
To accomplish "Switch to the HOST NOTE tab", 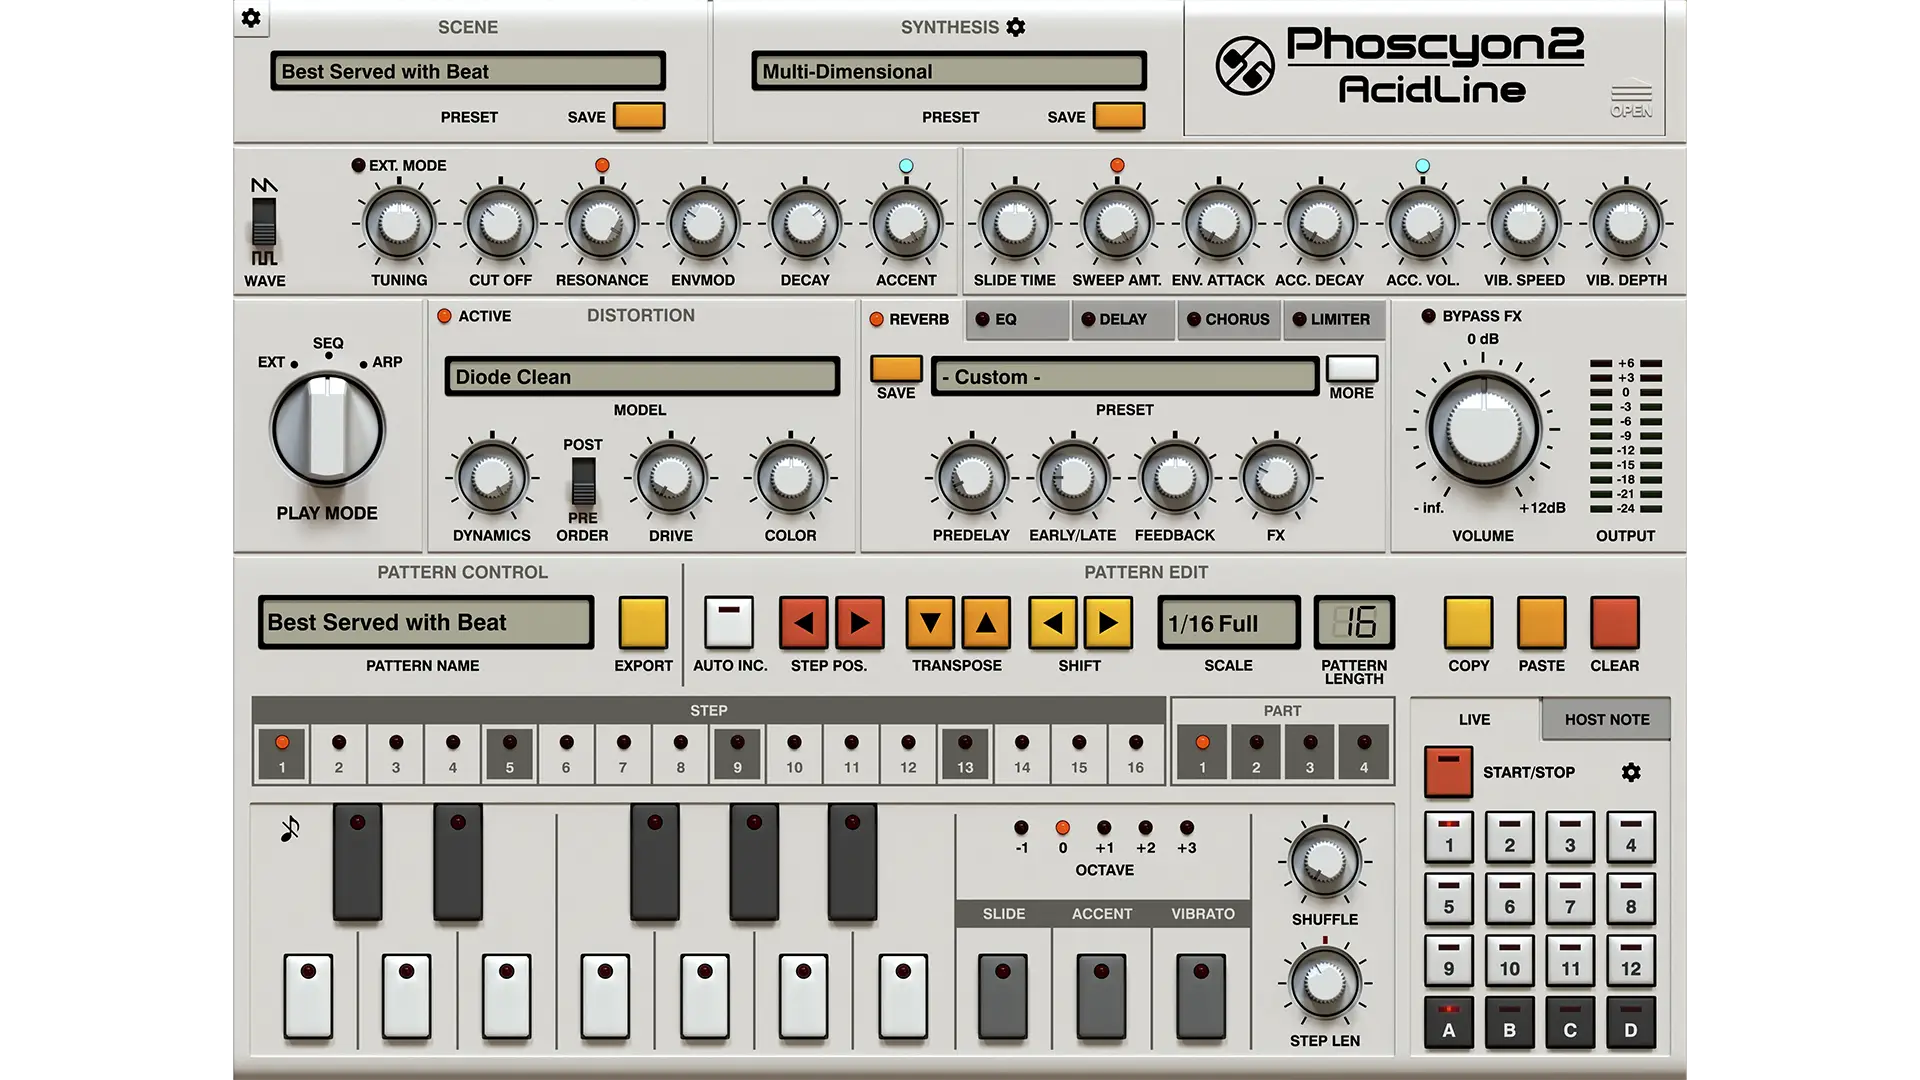I will (x=1606, y=720).
